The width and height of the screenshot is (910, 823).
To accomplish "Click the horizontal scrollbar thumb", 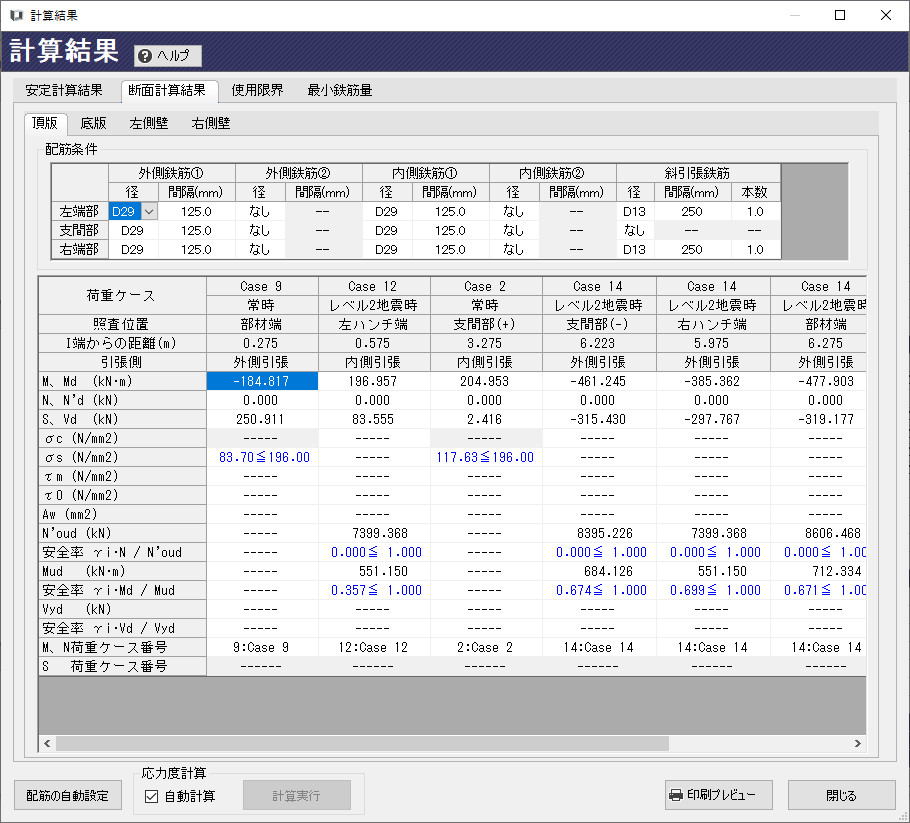I will 362,743.
